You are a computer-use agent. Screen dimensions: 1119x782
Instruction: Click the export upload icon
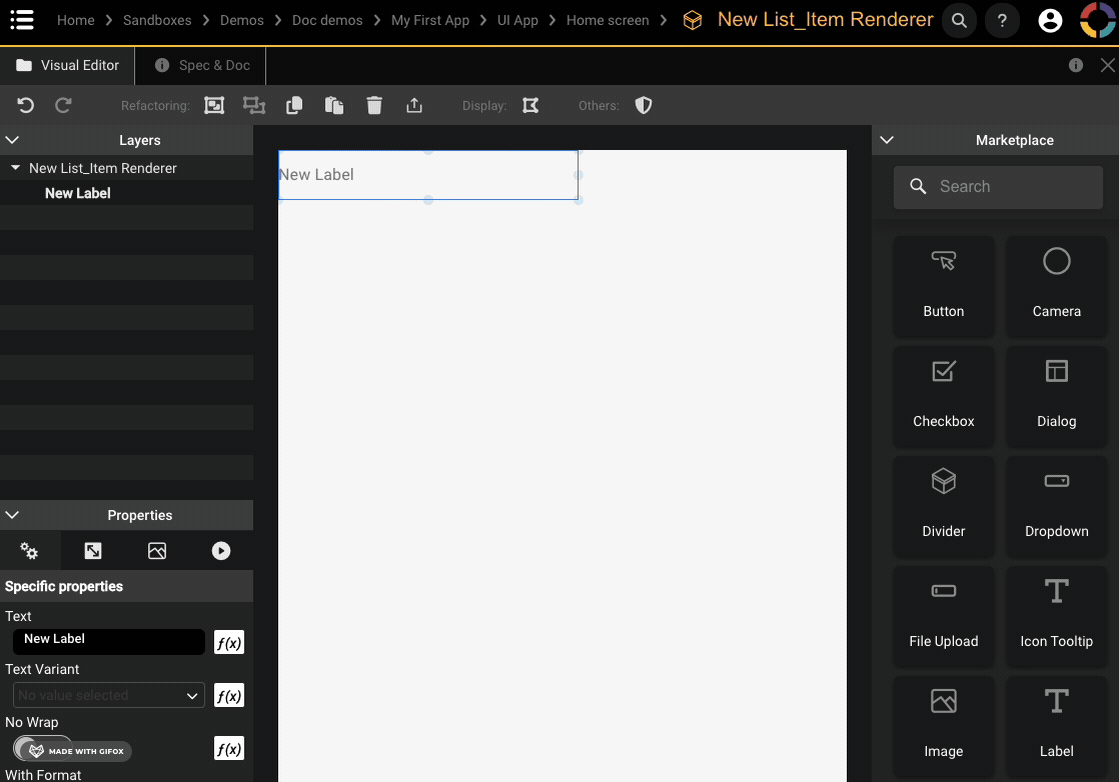click(414, 105)
